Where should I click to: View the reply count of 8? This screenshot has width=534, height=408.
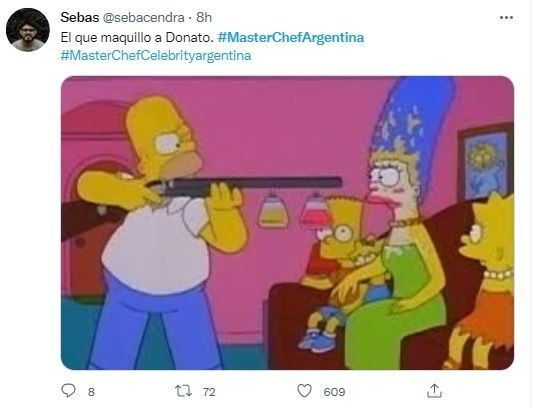91,392
